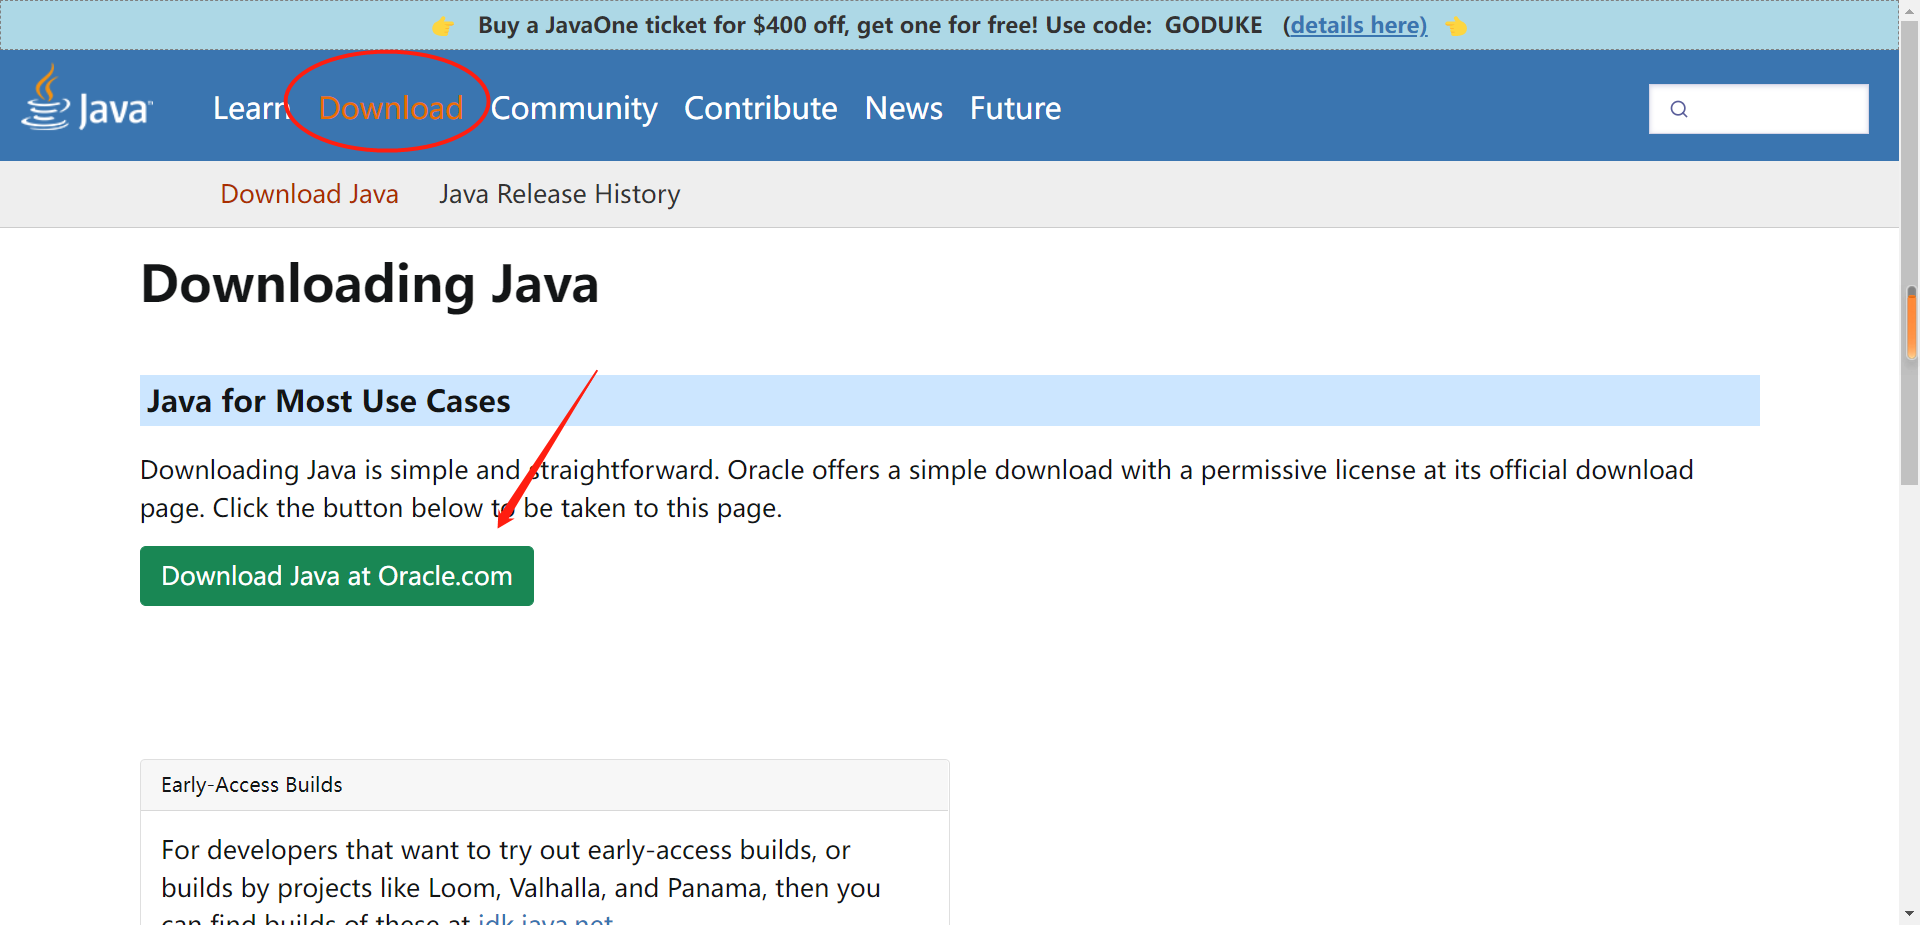Click the Java logo in header
The height and width of the screenshot is (925, 1920).
[x=87, y=99]
